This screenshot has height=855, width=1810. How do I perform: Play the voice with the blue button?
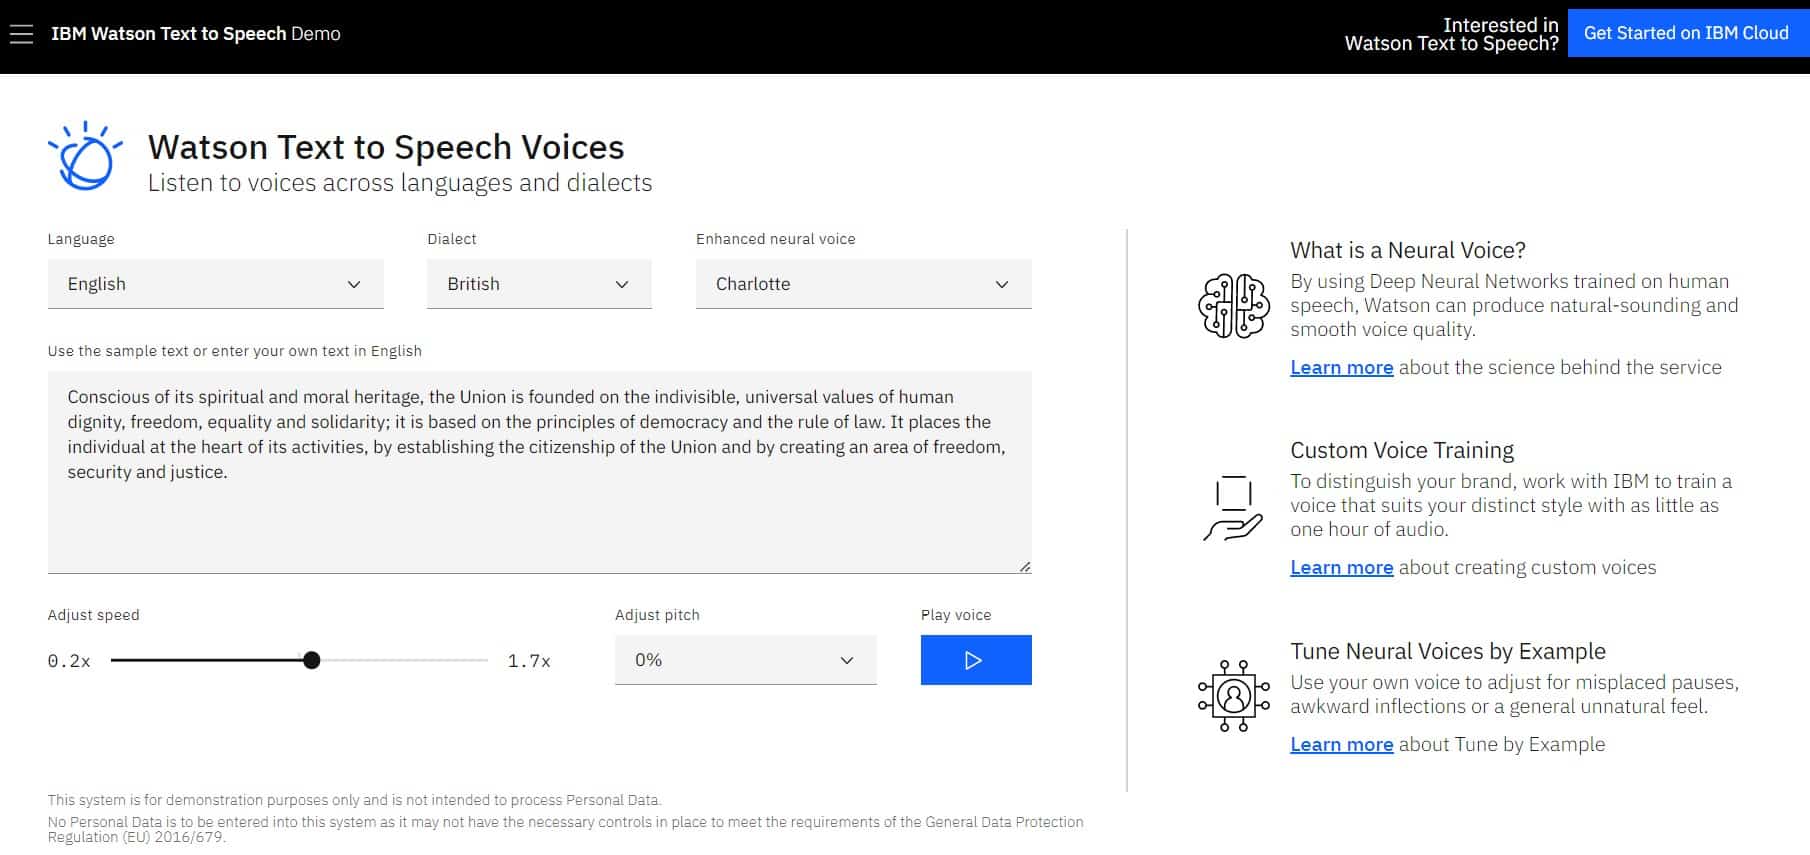tap(976, 660)
